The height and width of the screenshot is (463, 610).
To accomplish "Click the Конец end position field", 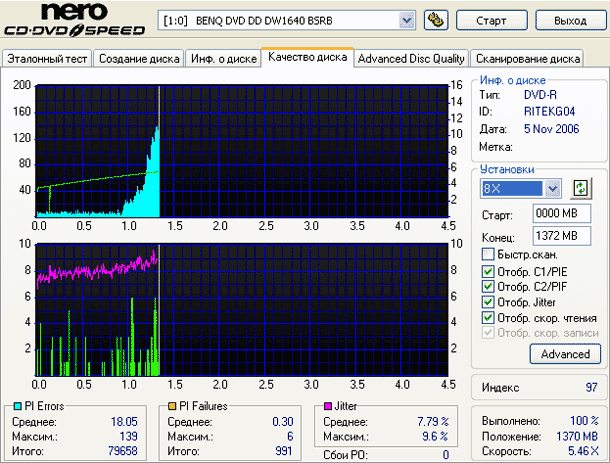I will coord(555,236).
